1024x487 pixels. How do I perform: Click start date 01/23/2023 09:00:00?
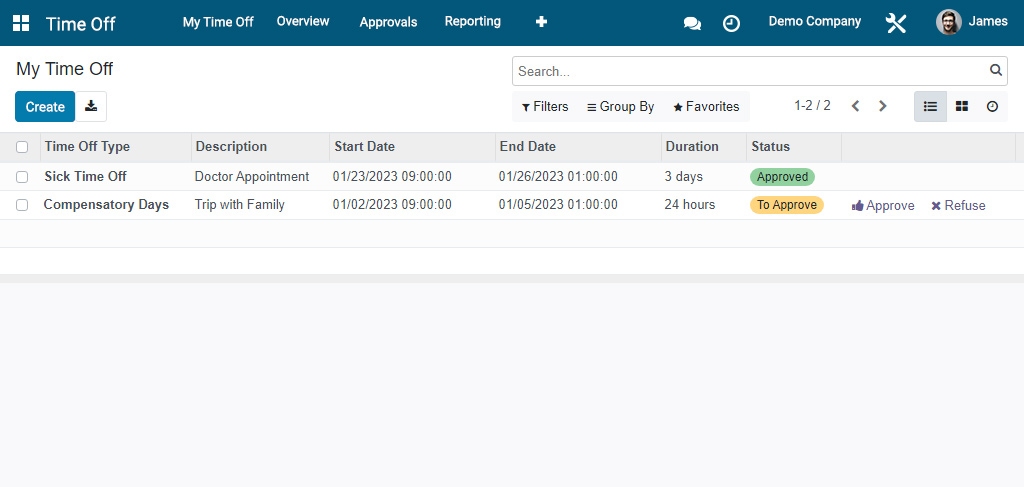[x=392, y=177]
